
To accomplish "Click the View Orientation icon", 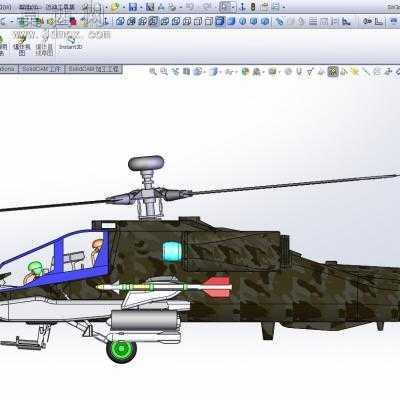I will tap(197, 71).
